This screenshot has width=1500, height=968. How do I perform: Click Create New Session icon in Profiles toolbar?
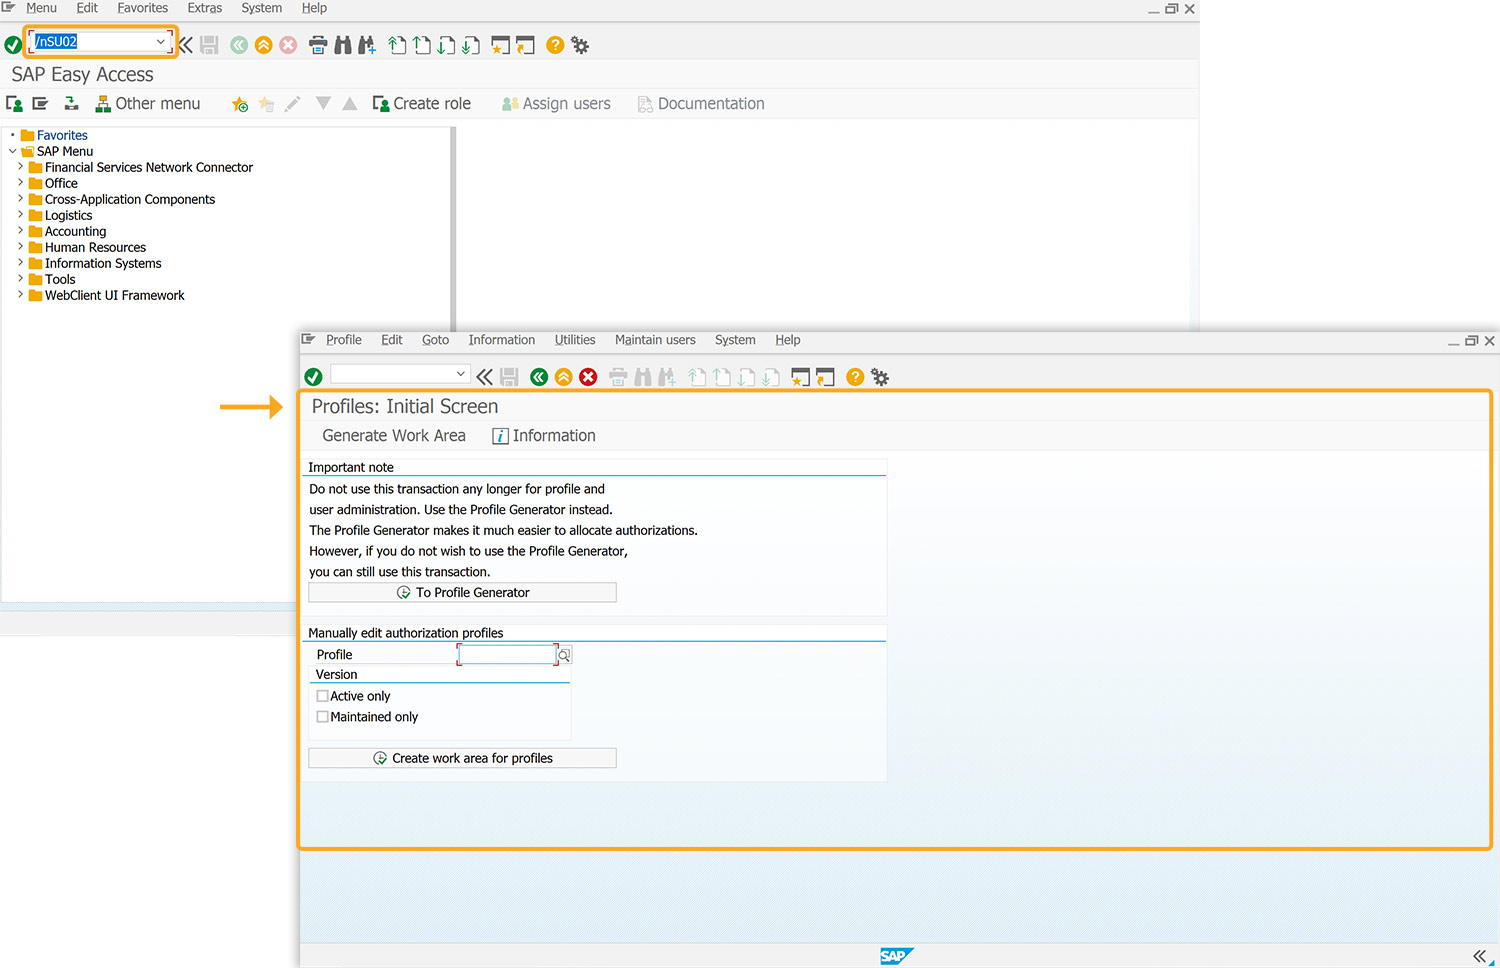pyautogui.click(x=800, y=377)
